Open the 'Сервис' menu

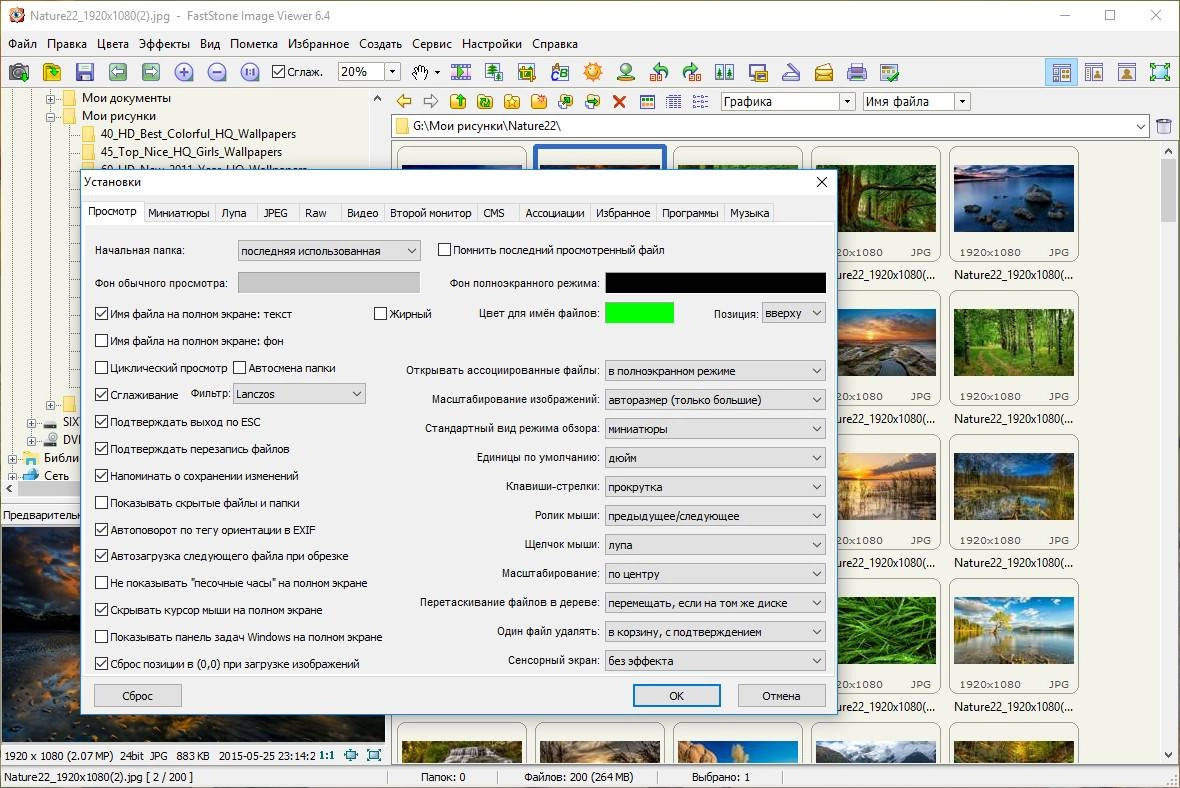tap(432, 44)
